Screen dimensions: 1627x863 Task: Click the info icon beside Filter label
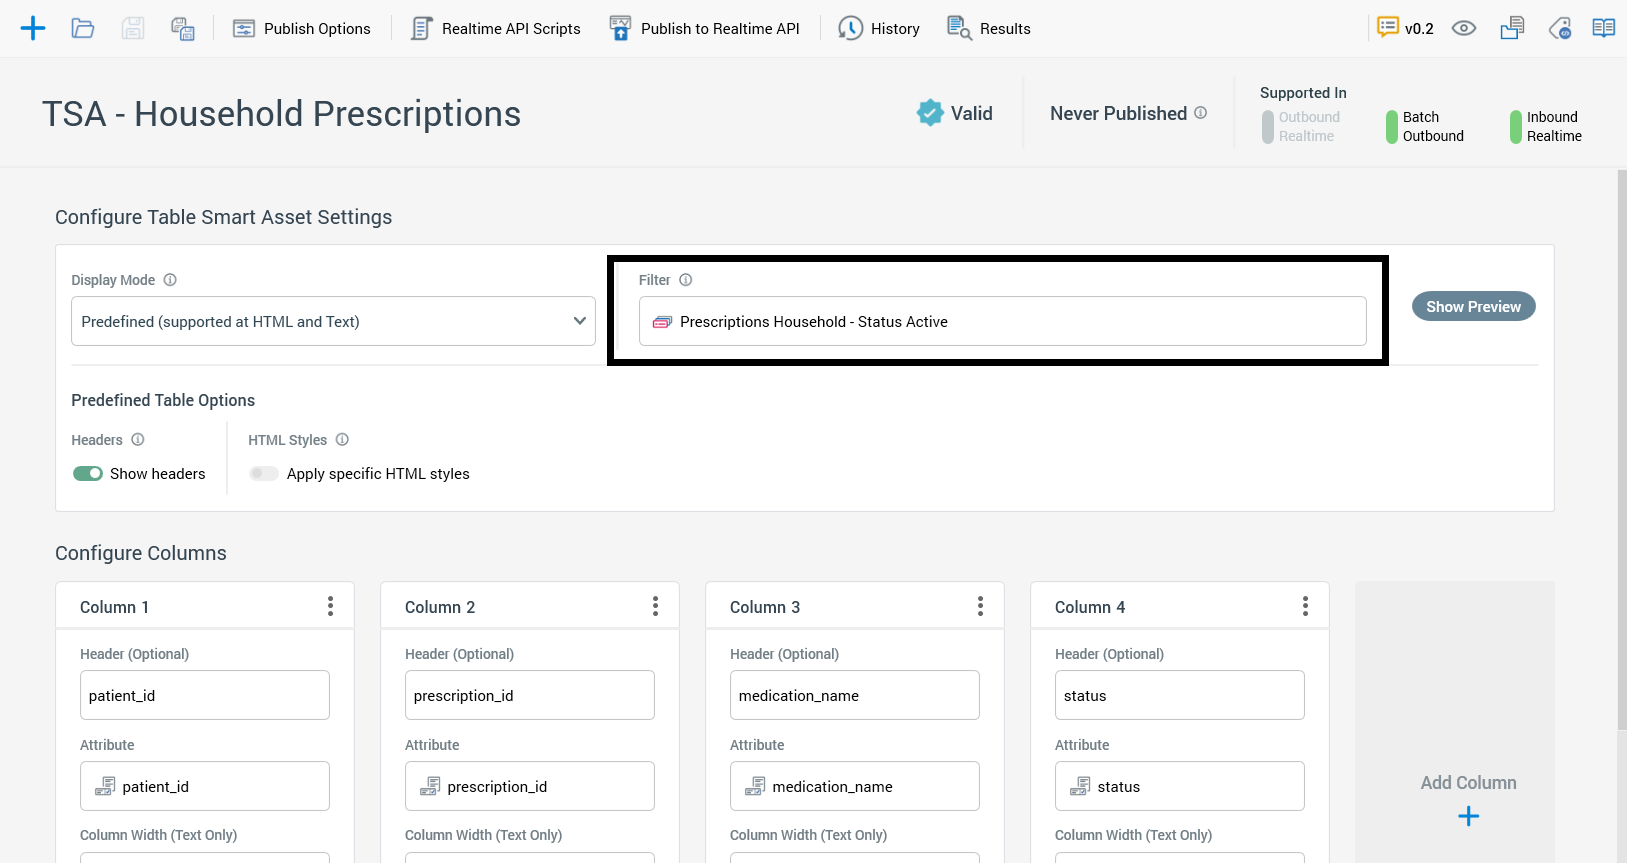(686, 280)
